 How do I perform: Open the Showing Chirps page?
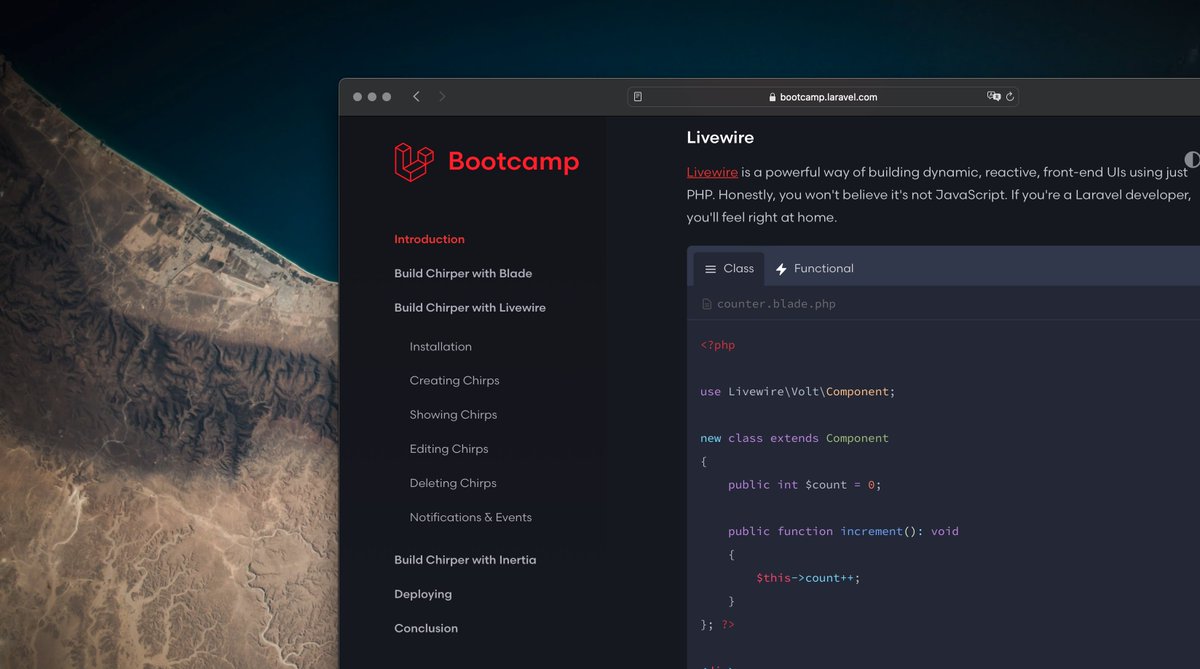(453, 414)
